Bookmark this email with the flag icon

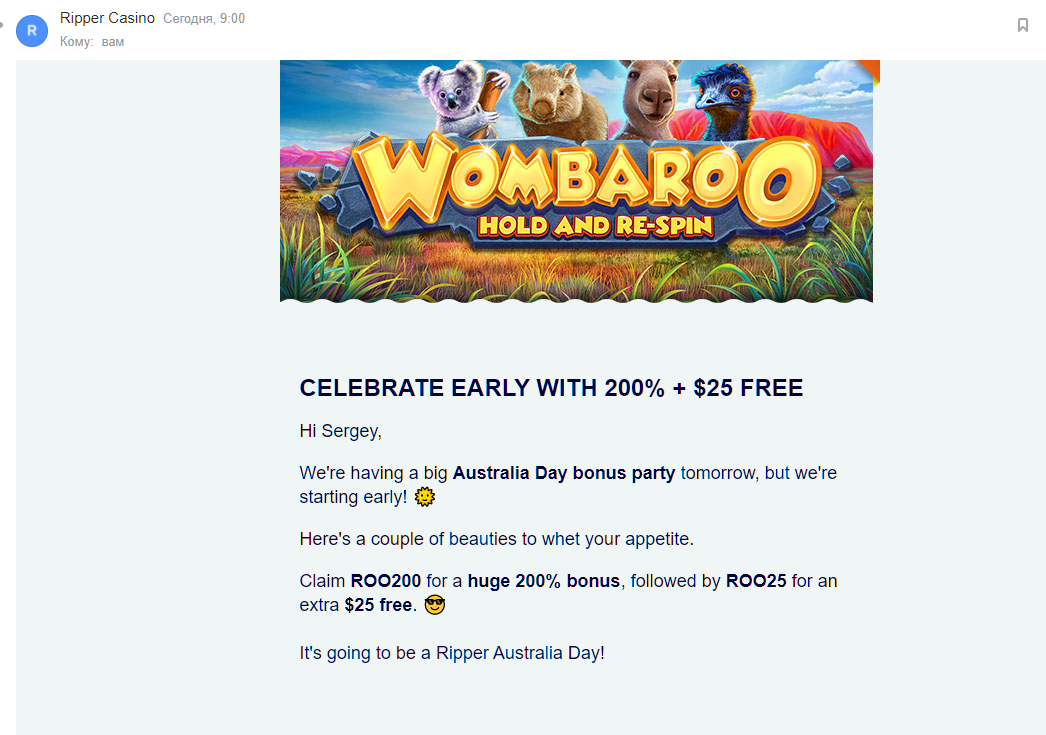tap(1023, 25)
